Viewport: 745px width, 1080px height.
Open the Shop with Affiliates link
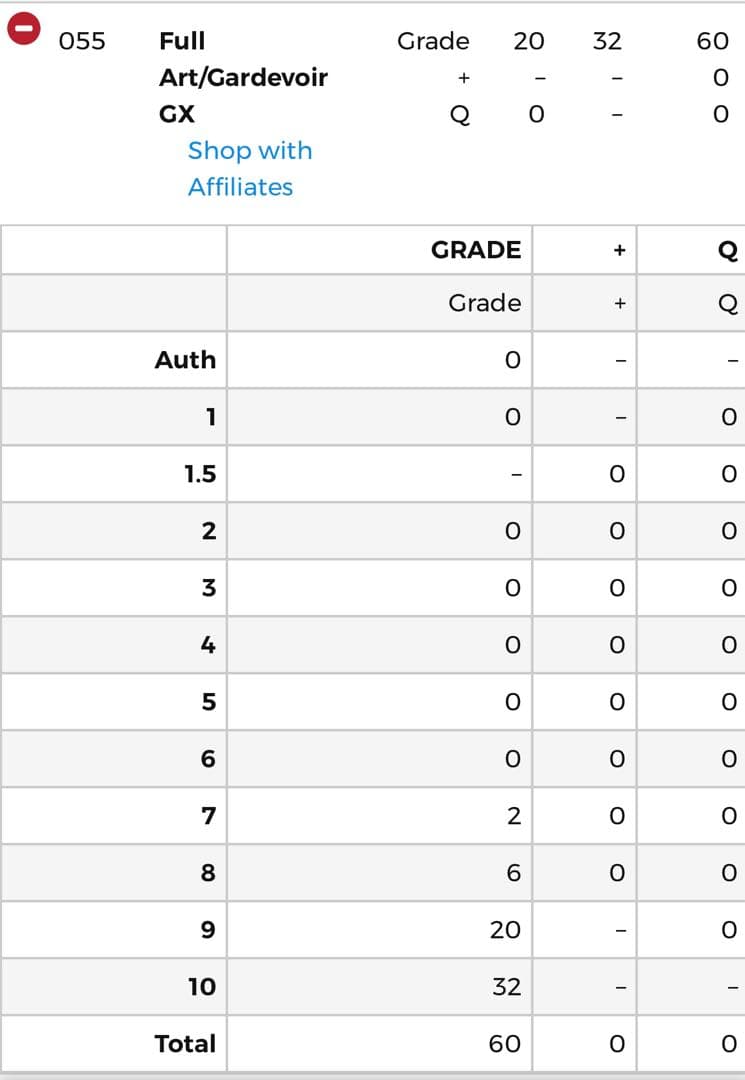(x=250, y=168)
